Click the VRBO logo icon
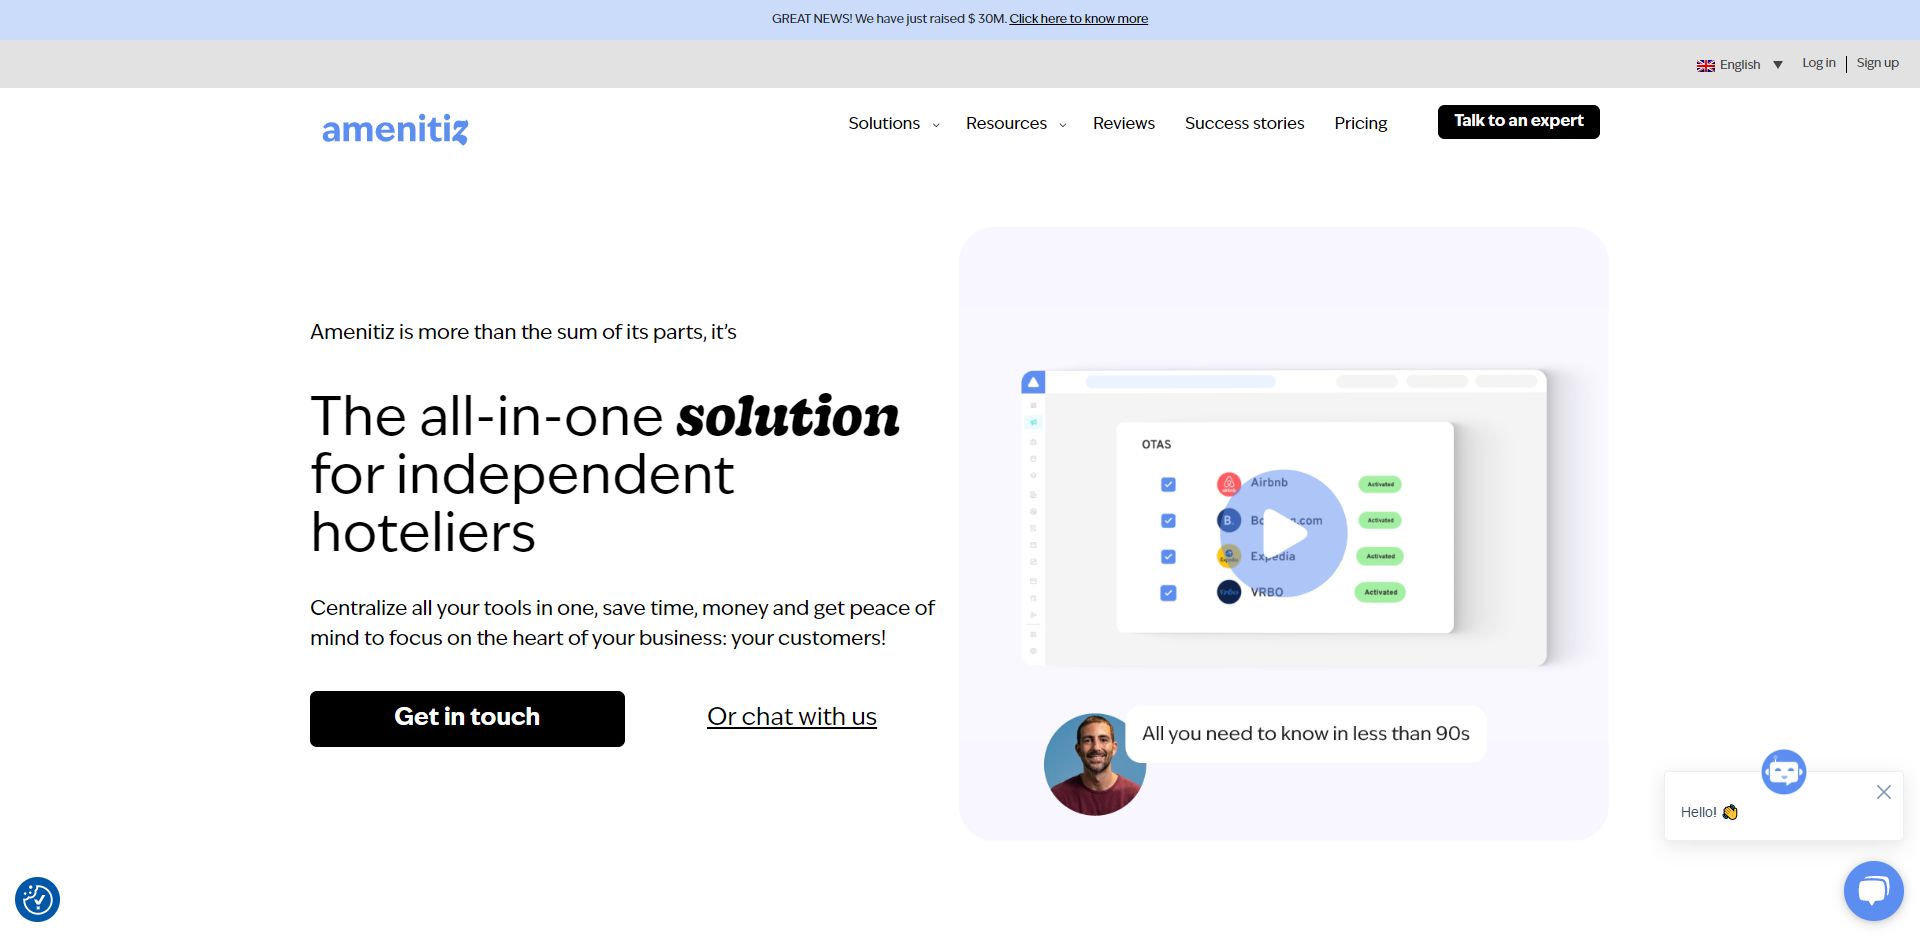Viewport: 1920px width, 937px height. tap(1228, 592)
